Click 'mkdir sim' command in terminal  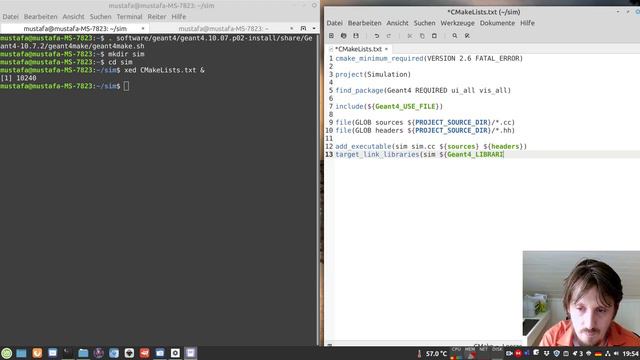tap(126, 54)
